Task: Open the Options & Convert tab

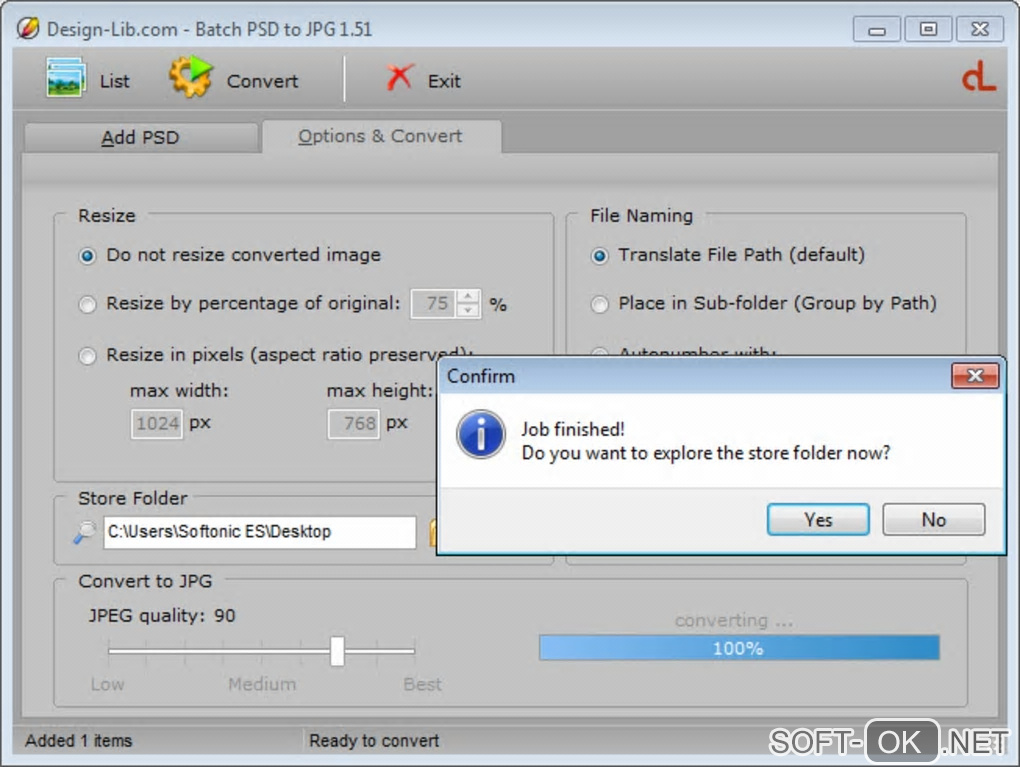Action: (381, 136)
